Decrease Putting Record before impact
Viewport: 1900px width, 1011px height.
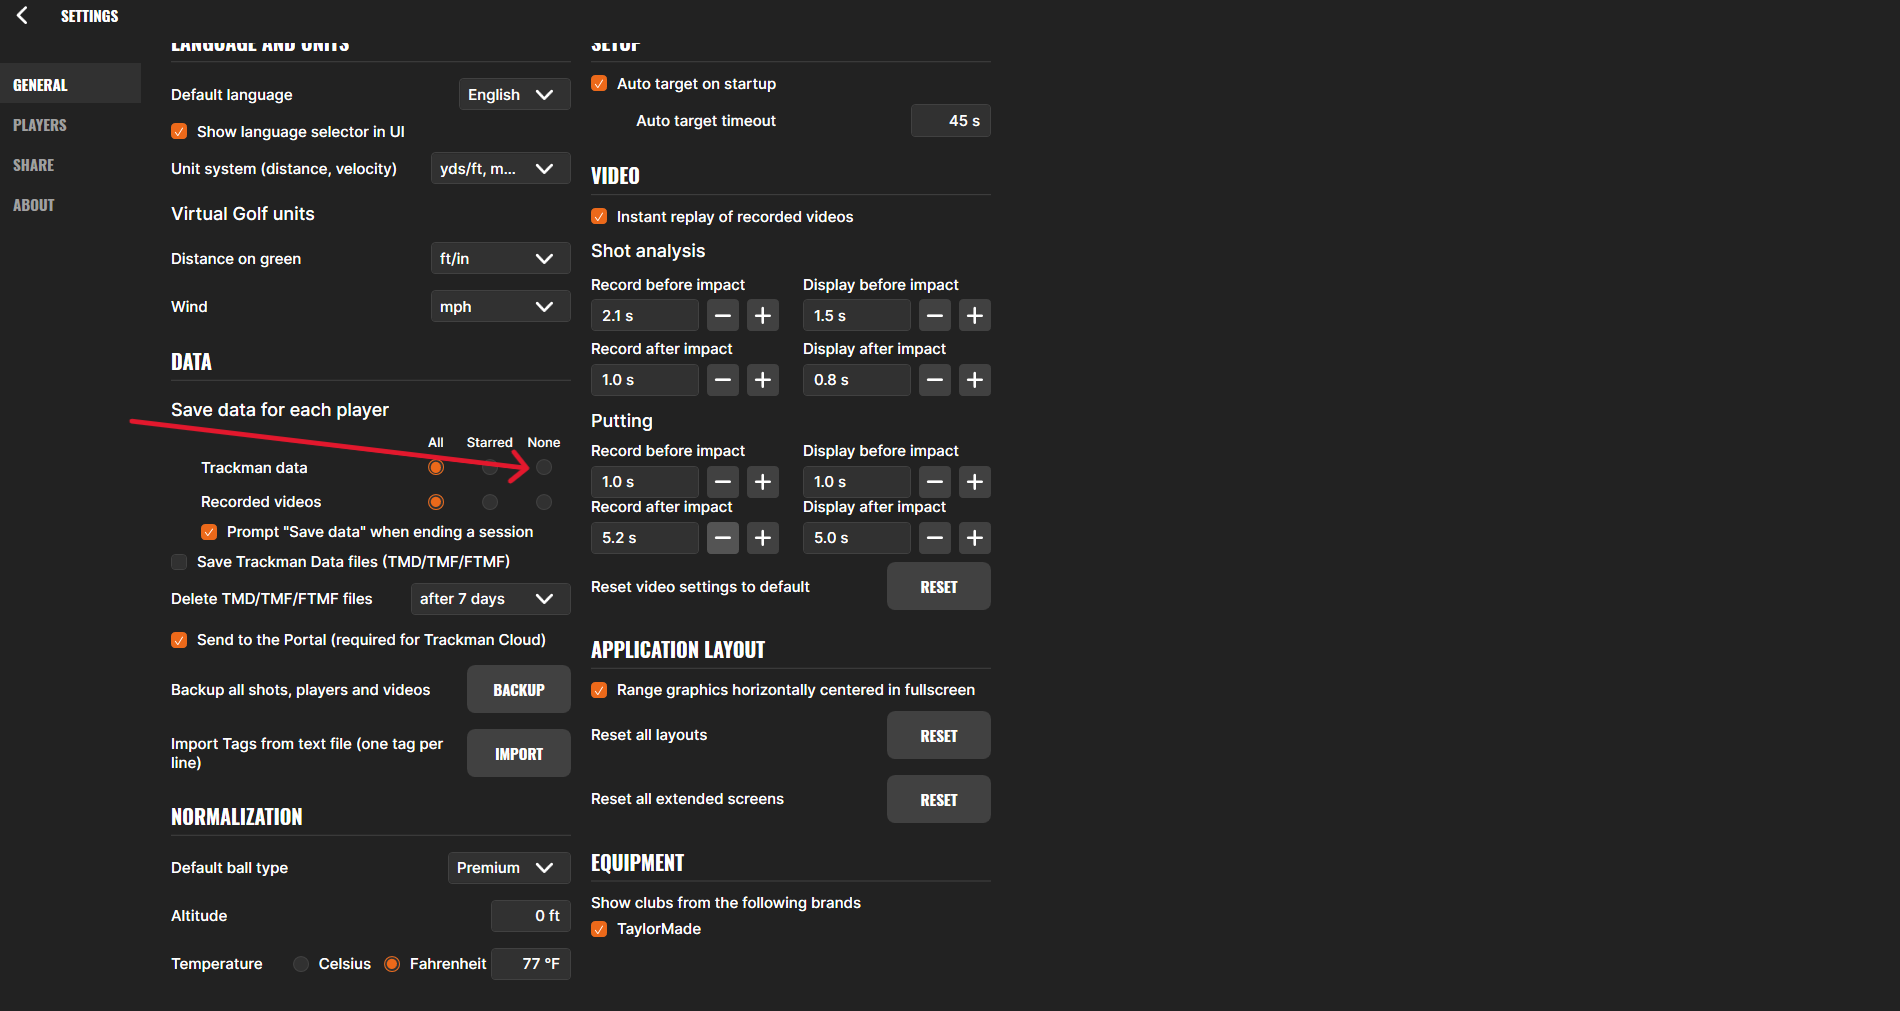[x=723, y=482]
